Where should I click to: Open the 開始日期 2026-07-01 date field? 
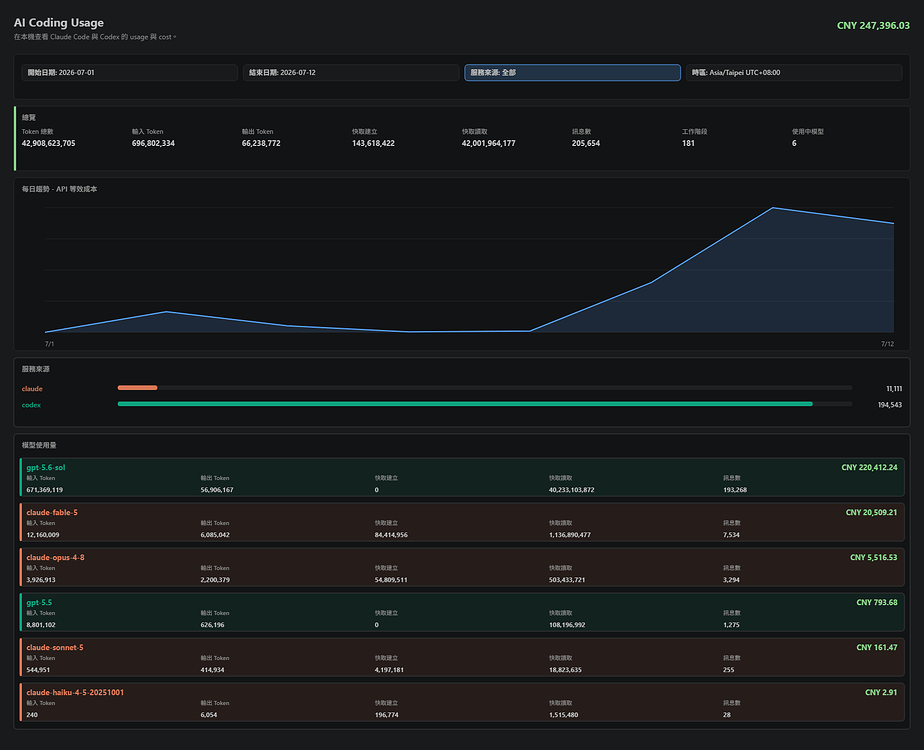pos(130,72)
